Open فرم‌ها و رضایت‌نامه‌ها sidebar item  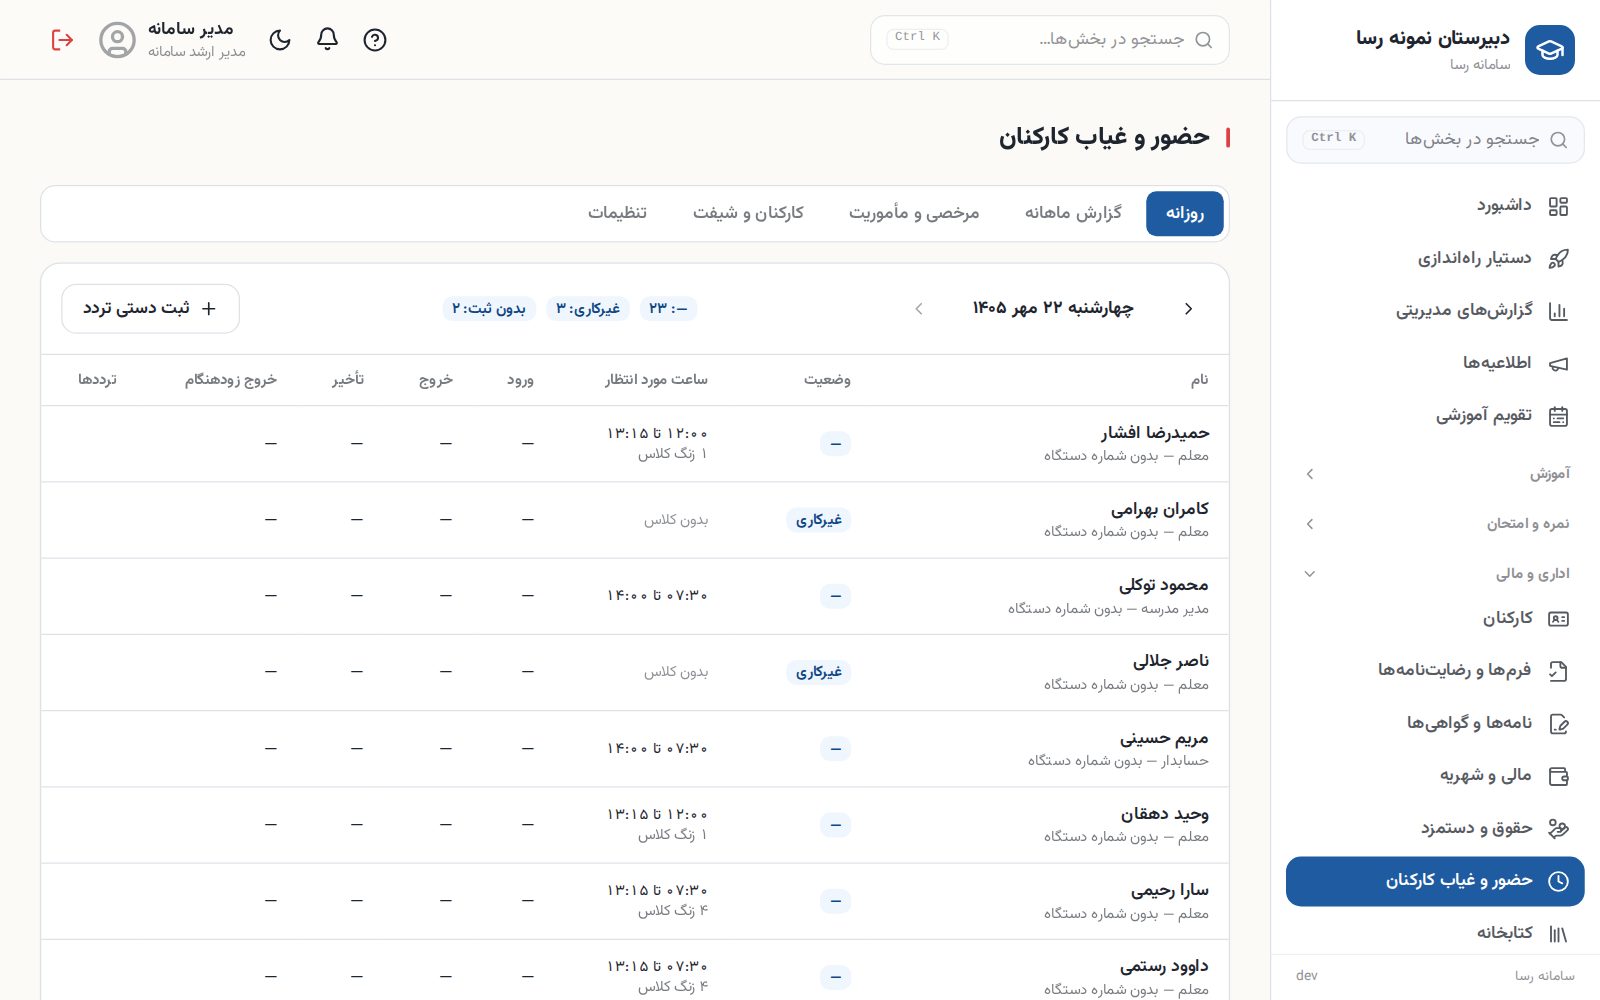coord(1435,670)
